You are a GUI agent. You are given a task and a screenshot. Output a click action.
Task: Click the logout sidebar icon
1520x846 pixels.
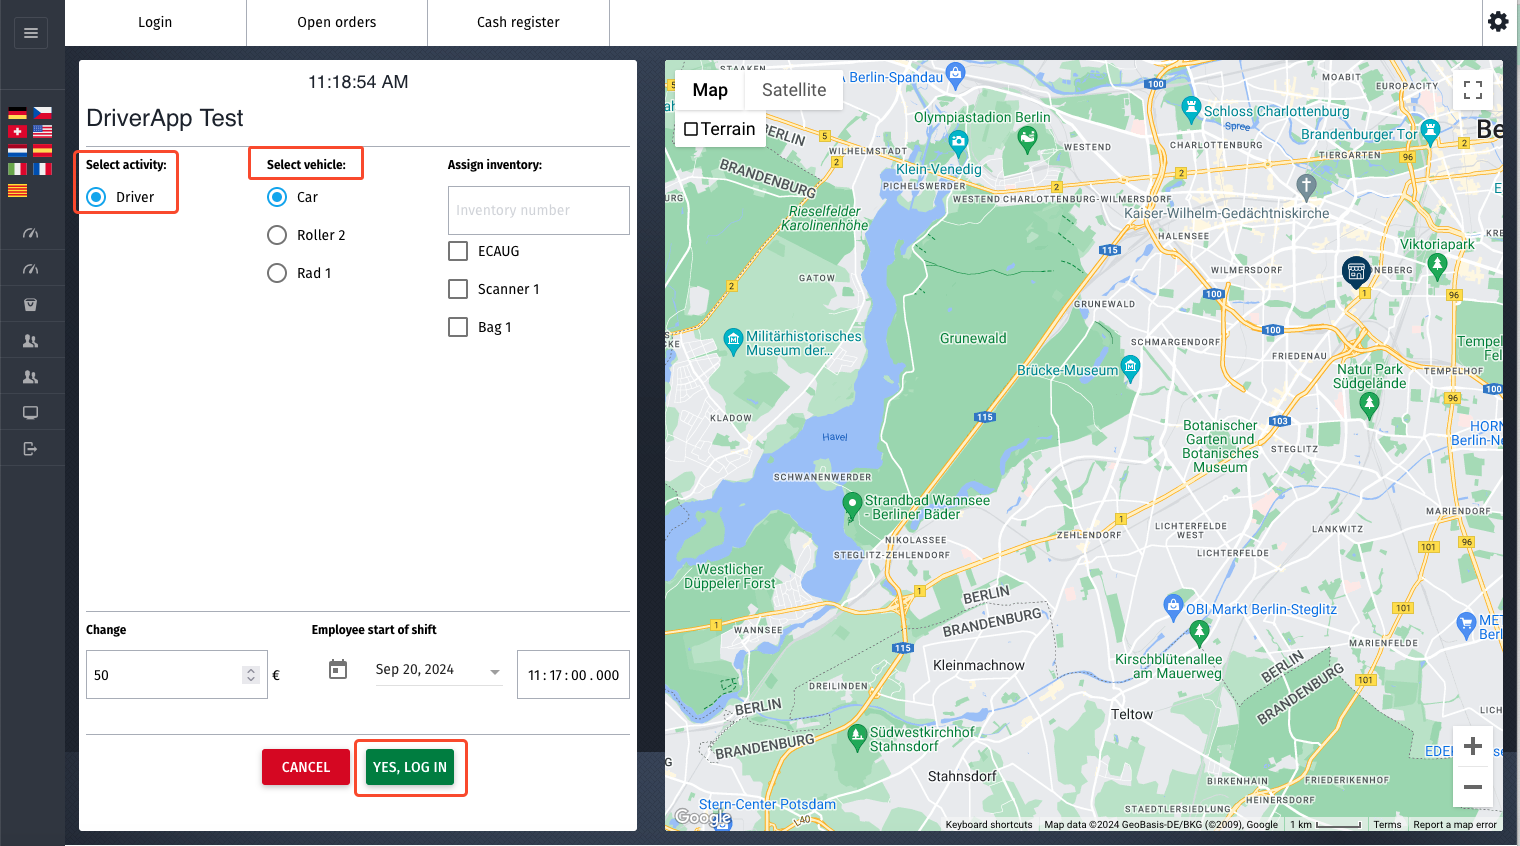[31, 449]
